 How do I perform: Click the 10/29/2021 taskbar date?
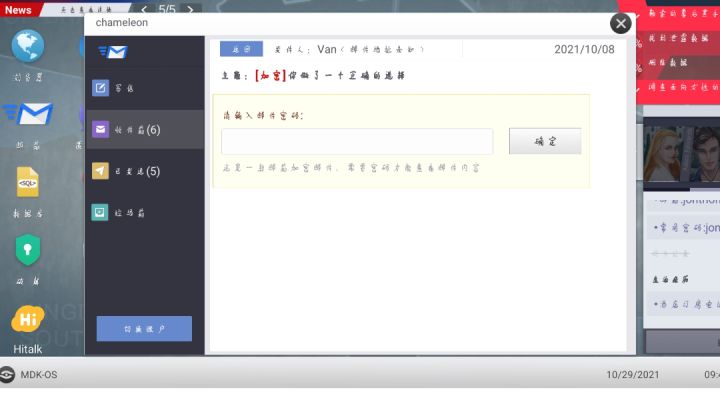click(x=632, y=375)
